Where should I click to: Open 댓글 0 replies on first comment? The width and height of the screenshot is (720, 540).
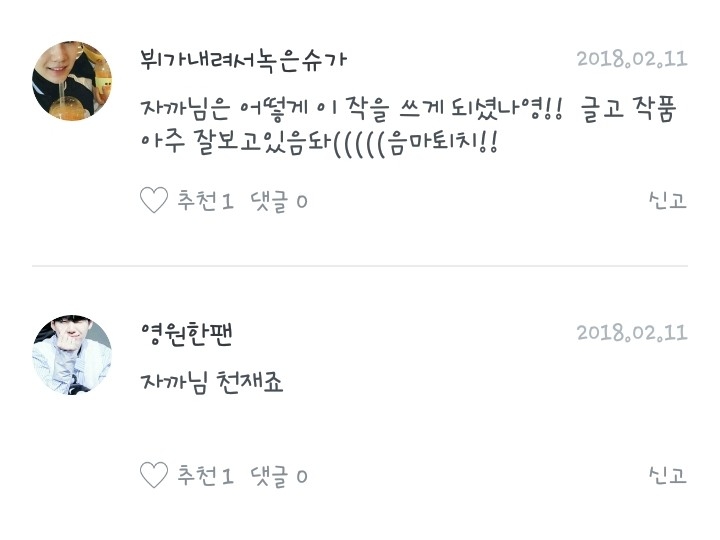(279, 201)
